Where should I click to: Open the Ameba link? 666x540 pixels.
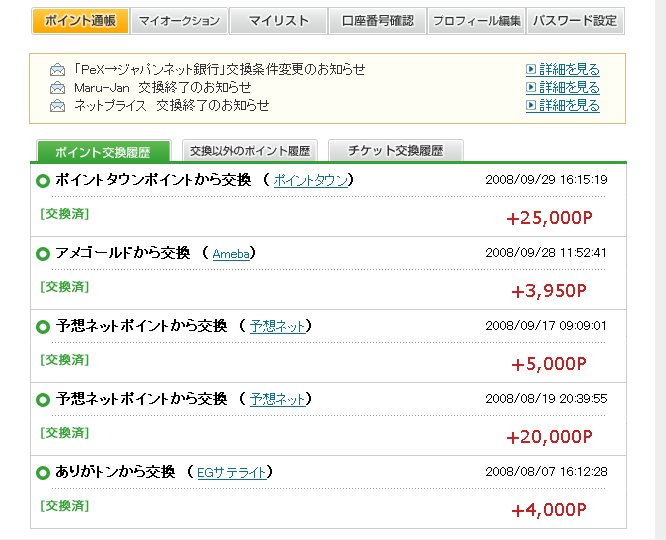[230, 254]
